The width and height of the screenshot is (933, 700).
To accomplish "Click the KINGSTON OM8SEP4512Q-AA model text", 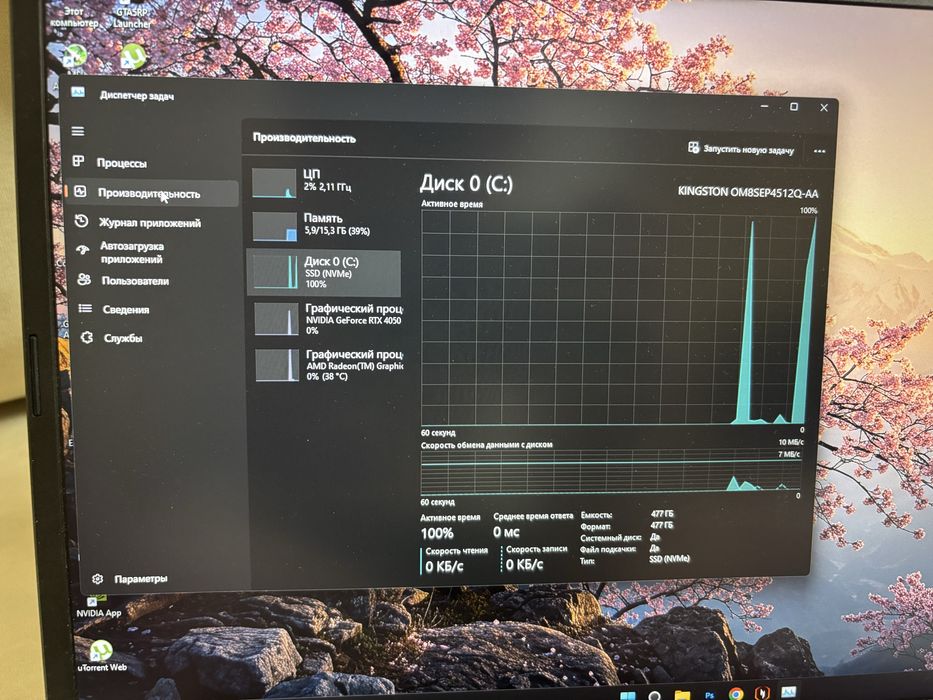I will [747, 193].
